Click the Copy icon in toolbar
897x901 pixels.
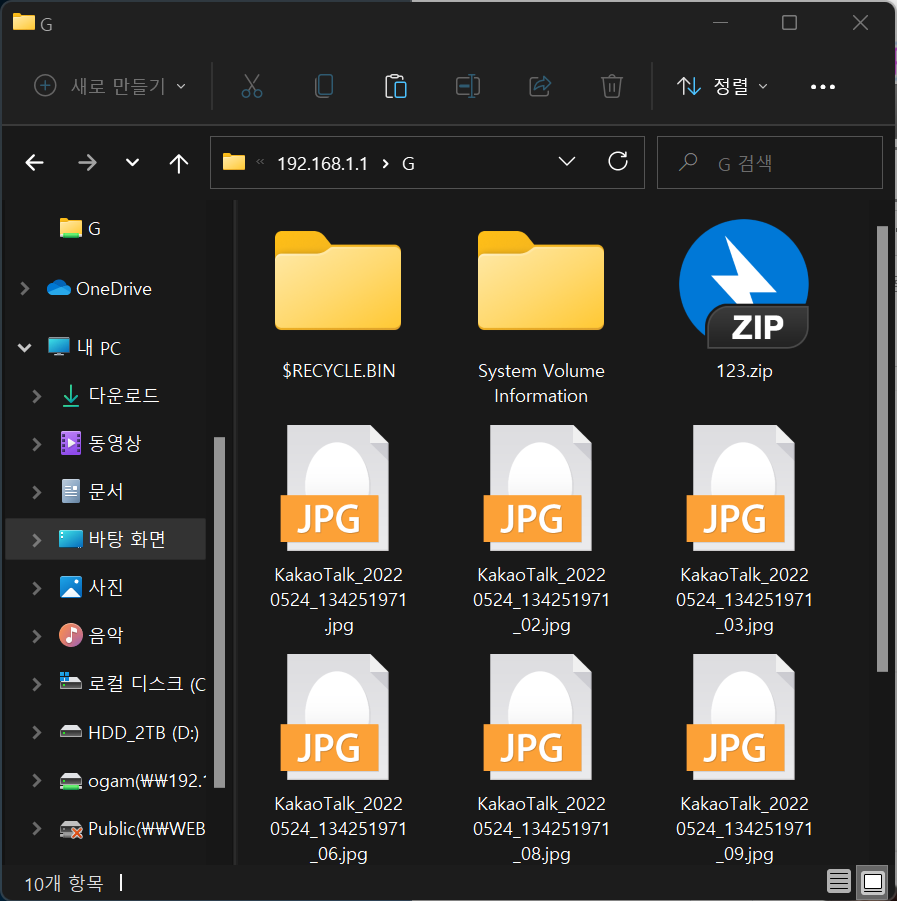pos(324,87)
